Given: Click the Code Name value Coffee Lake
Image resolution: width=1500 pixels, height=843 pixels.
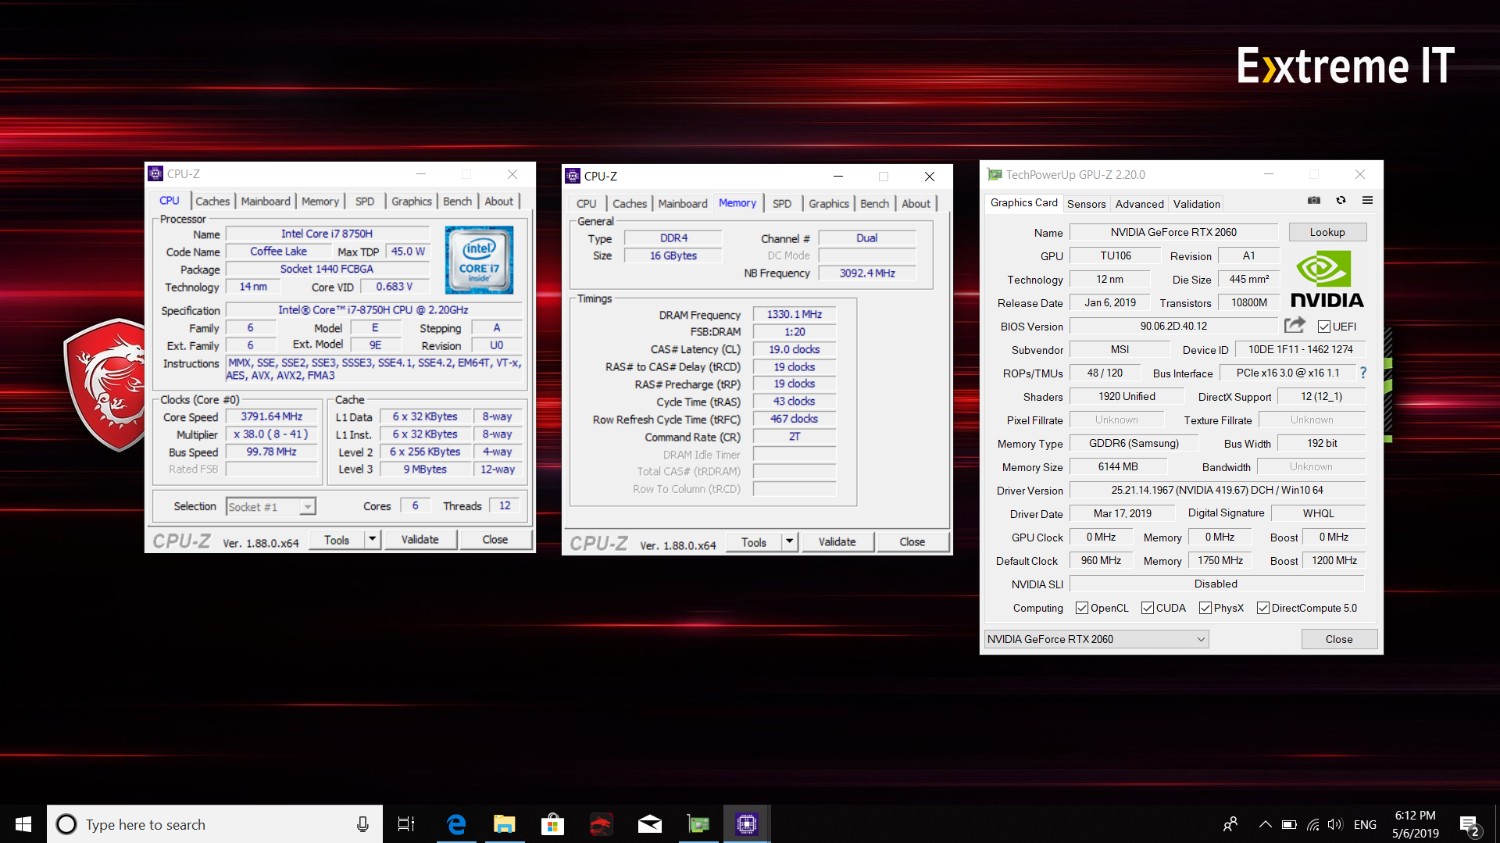Looking at the screenshot, I should 278,251.
